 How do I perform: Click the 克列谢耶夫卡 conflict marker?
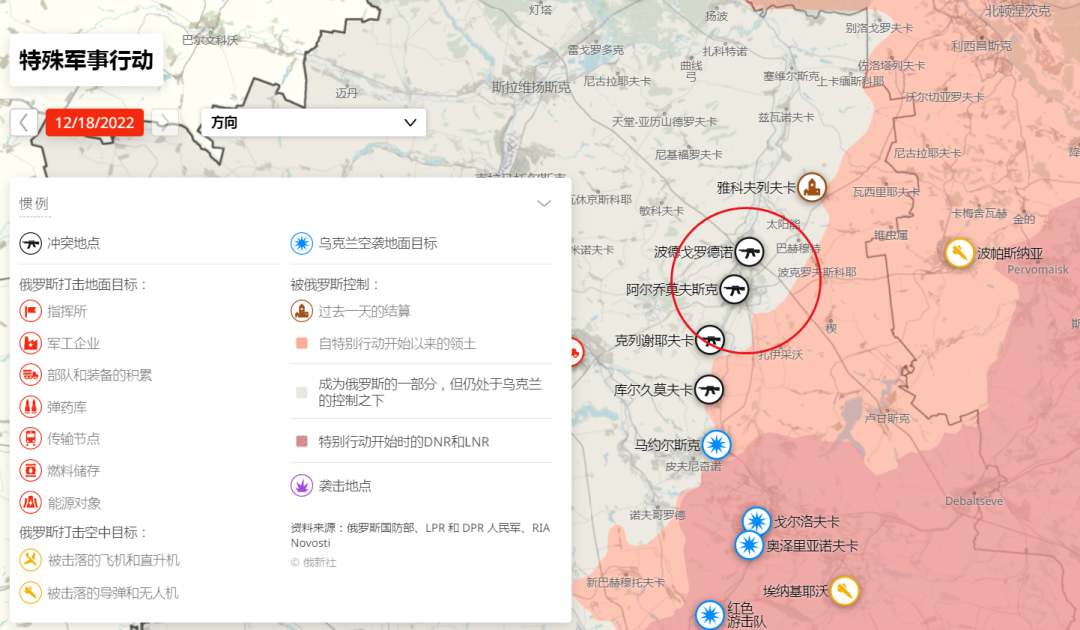(x=709, y=340)
